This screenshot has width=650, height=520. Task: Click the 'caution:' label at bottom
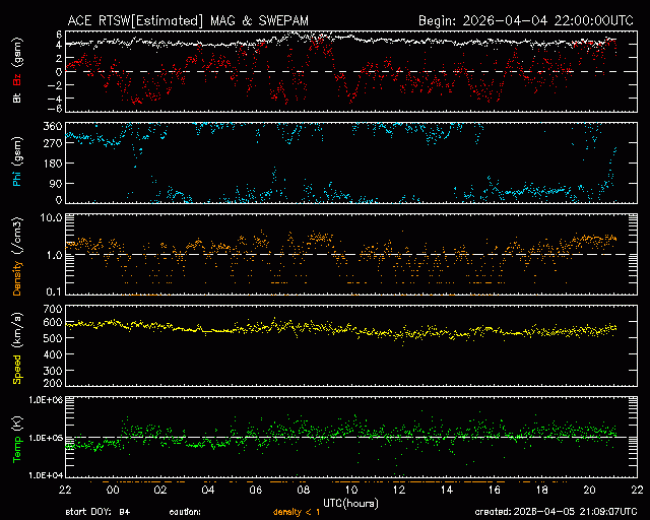(185, 513)
